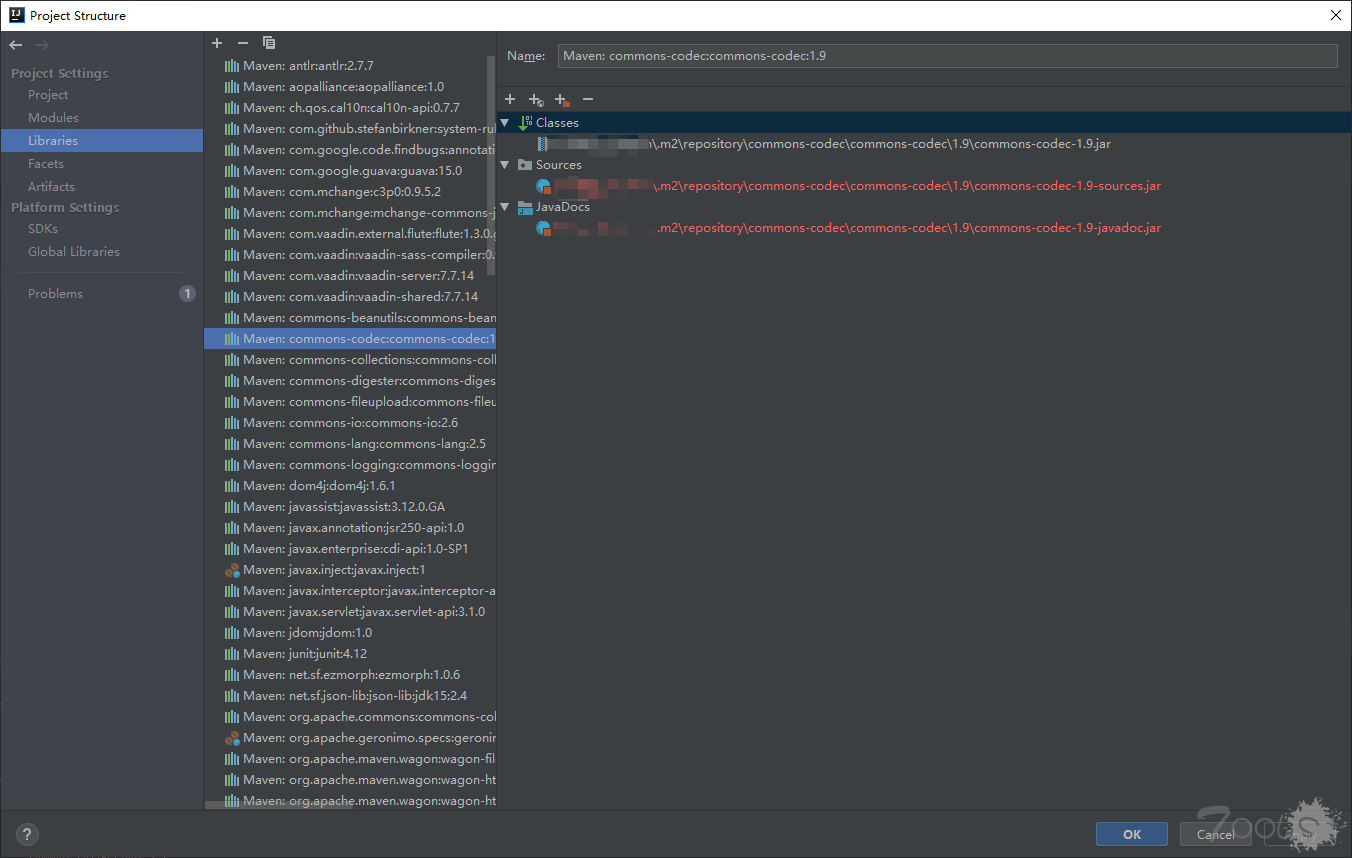Open the SDKs platform settings

(x=43, y=229)
